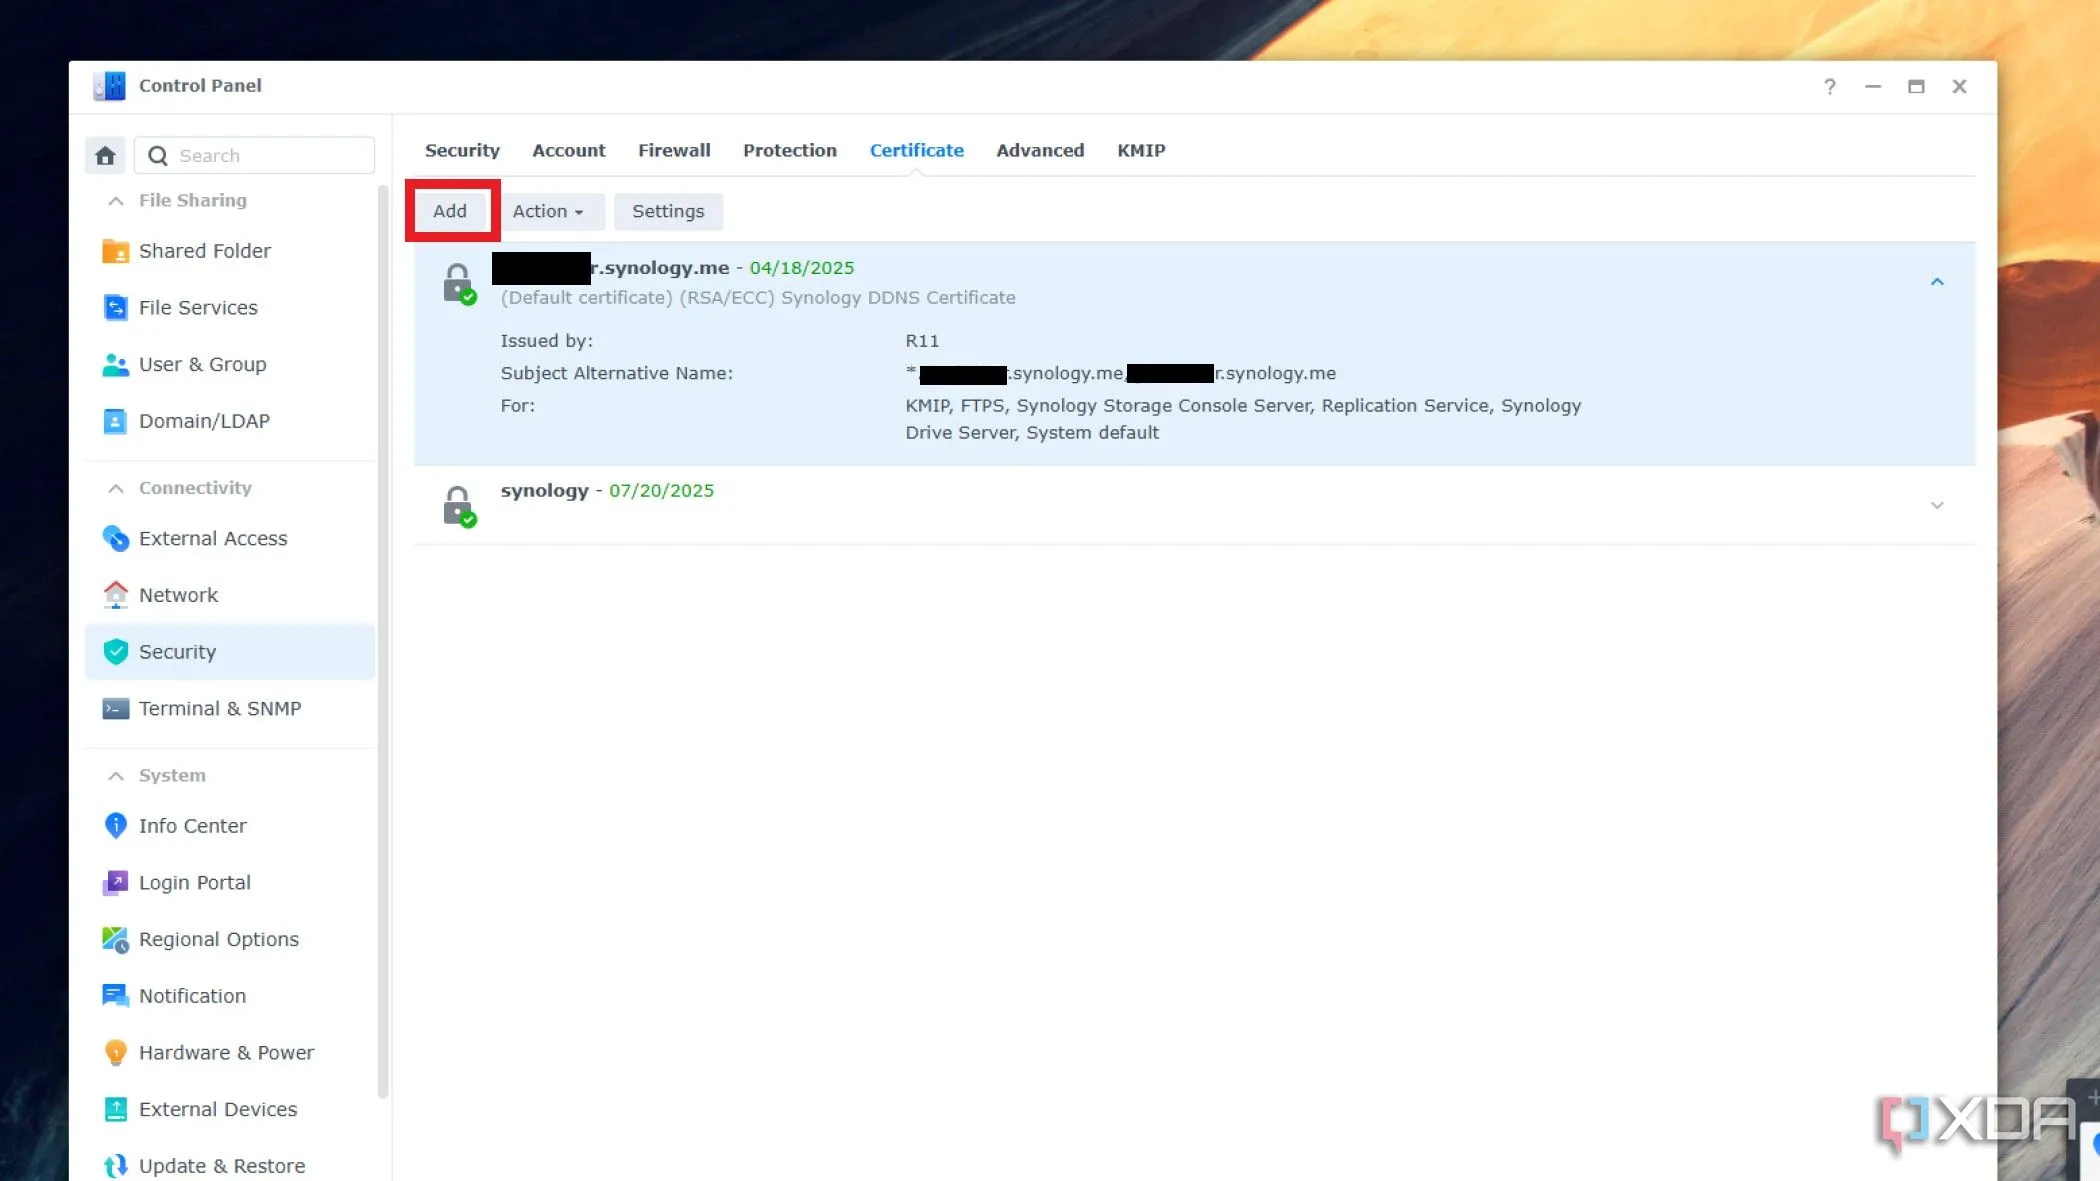The image size is (2100, 1181).
Task: Switch to the KMIP tab
Action: [1141, 150]
